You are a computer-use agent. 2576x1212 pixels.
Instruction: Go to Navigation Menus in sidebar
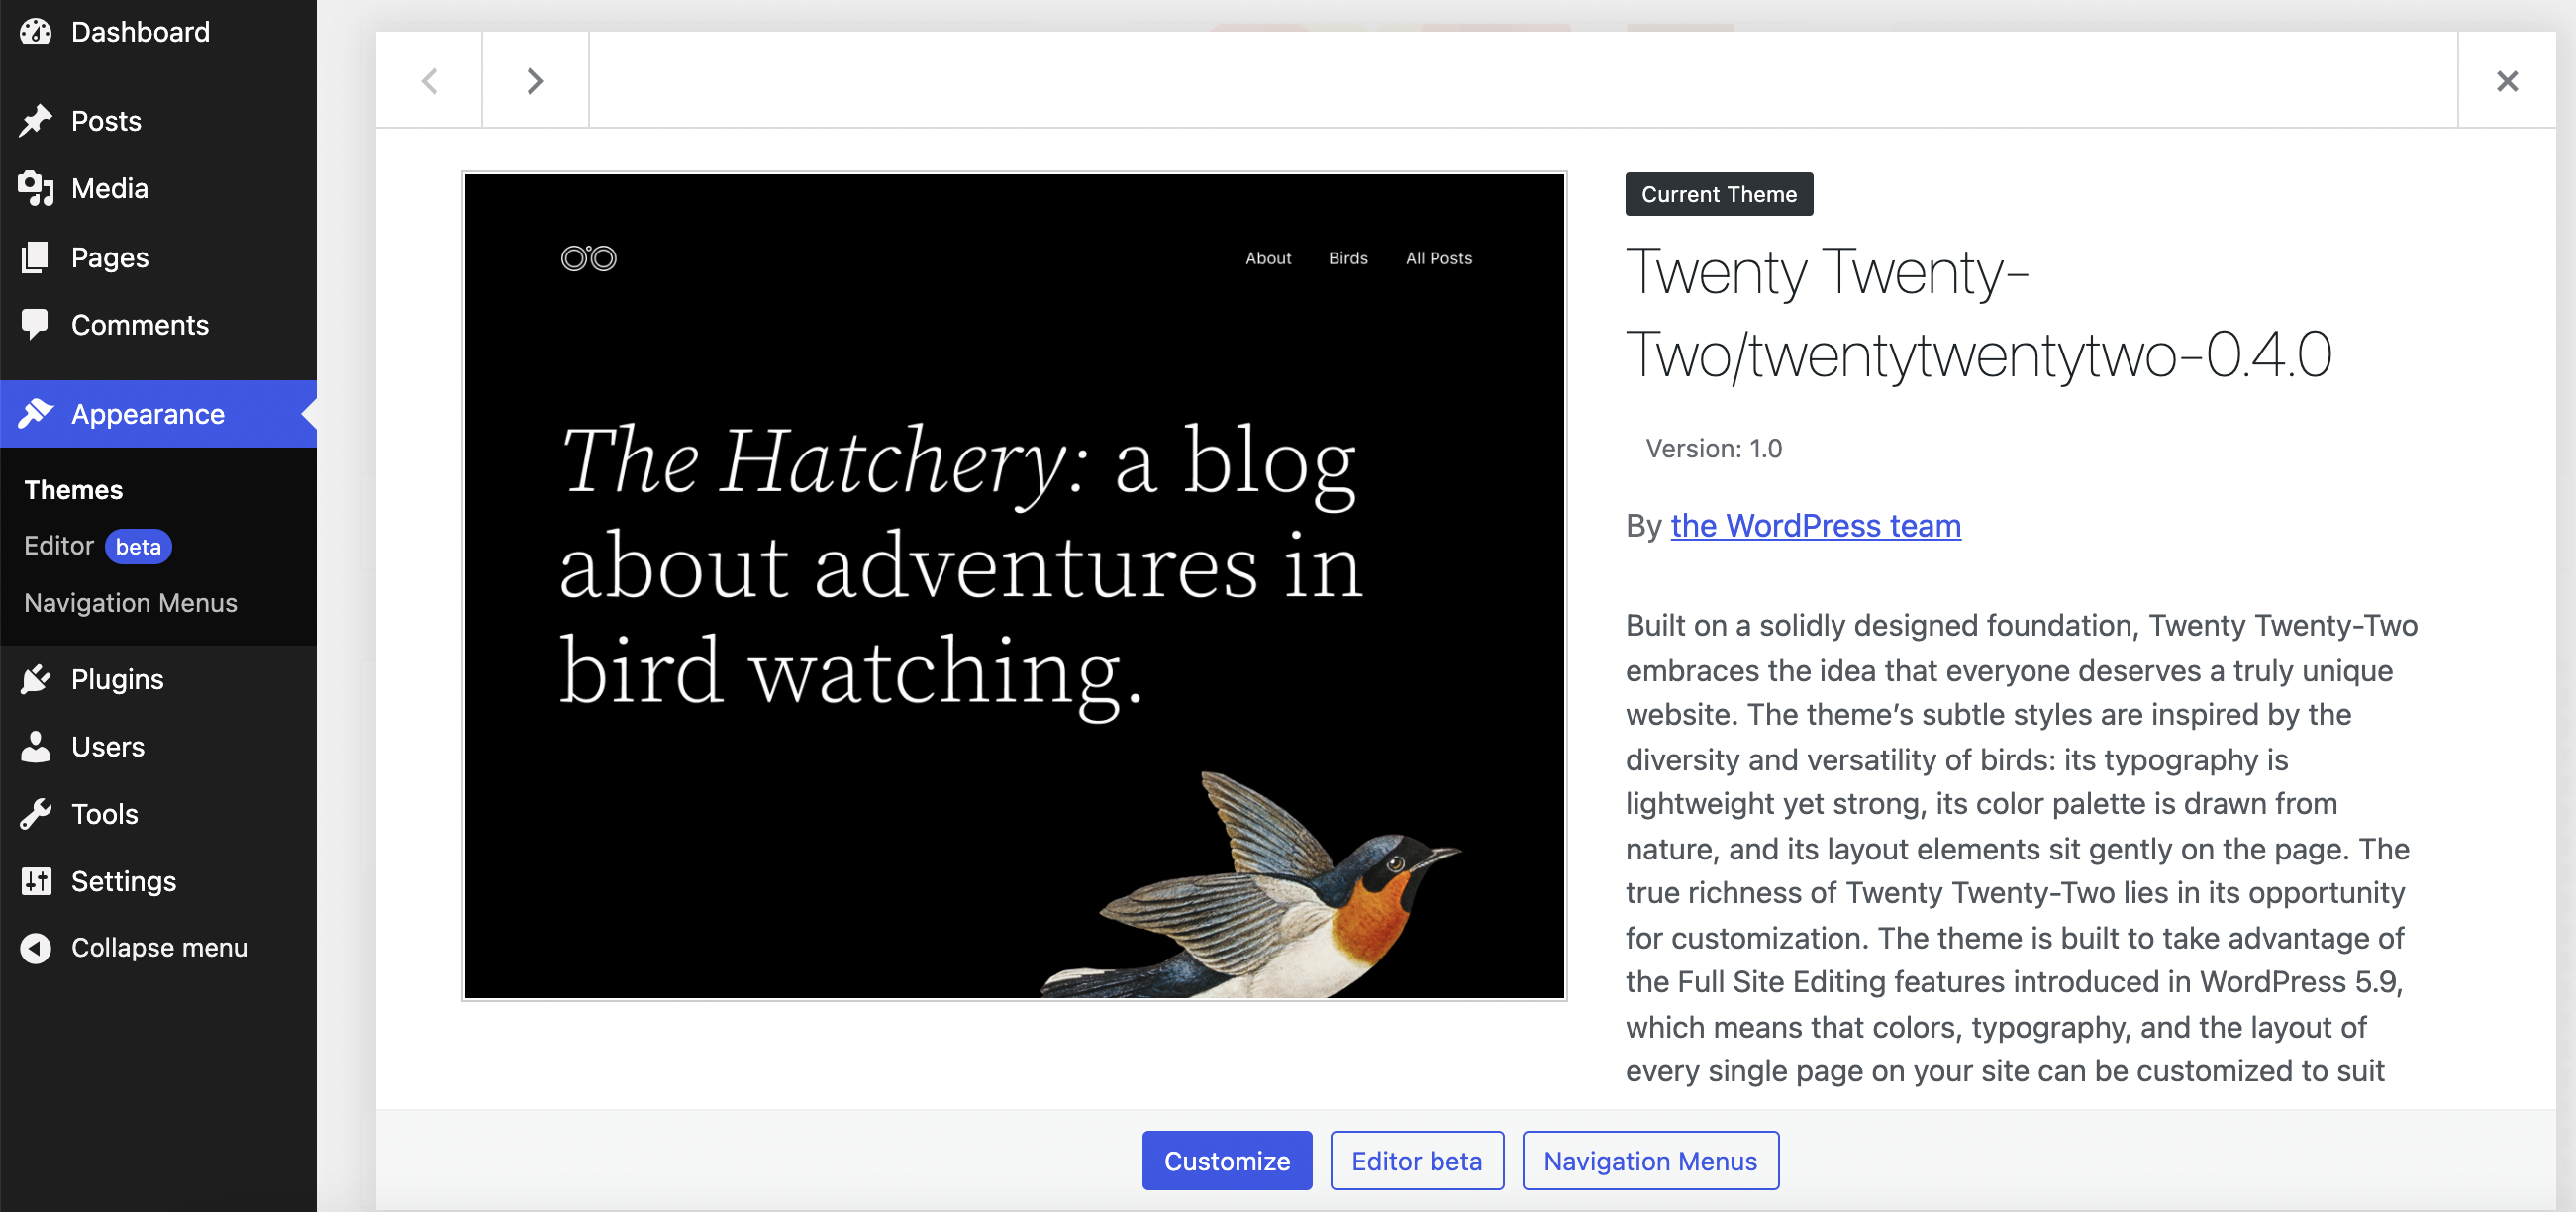pyautogui.click(x=131, y=603)
